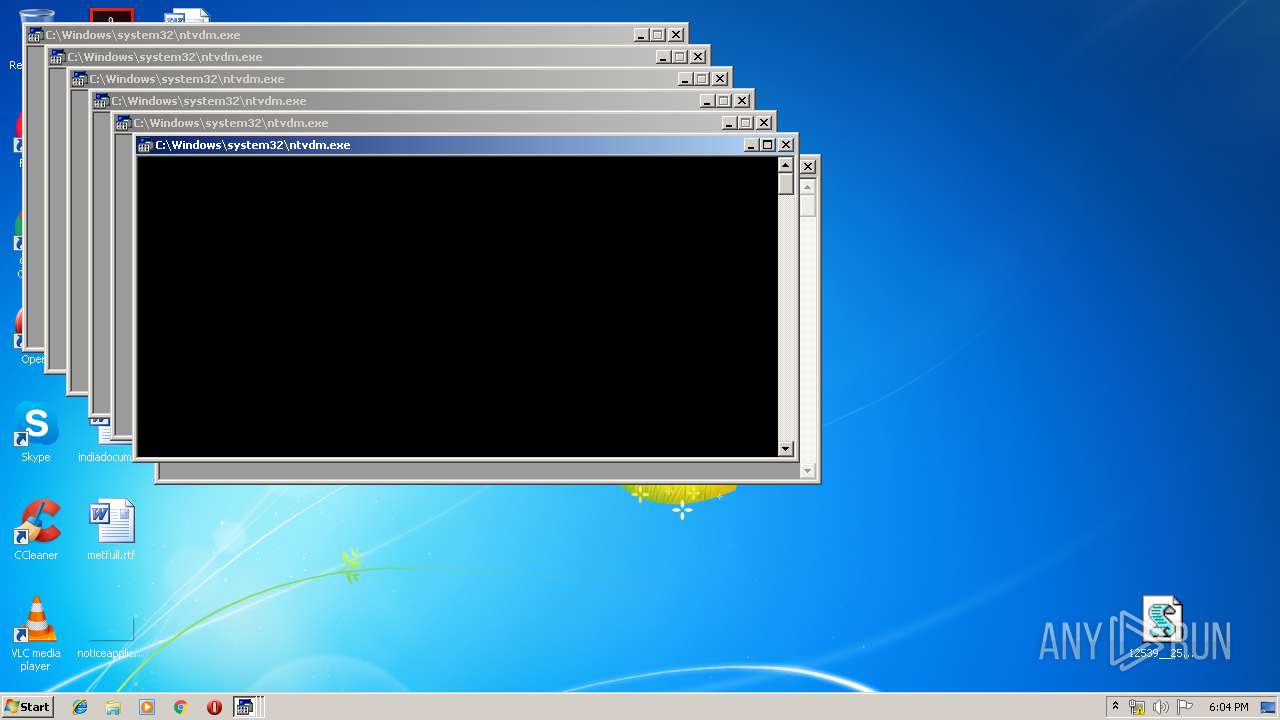Open system menu icon of active ntvdm window
1280x720 pixels.
click(145, 145)
